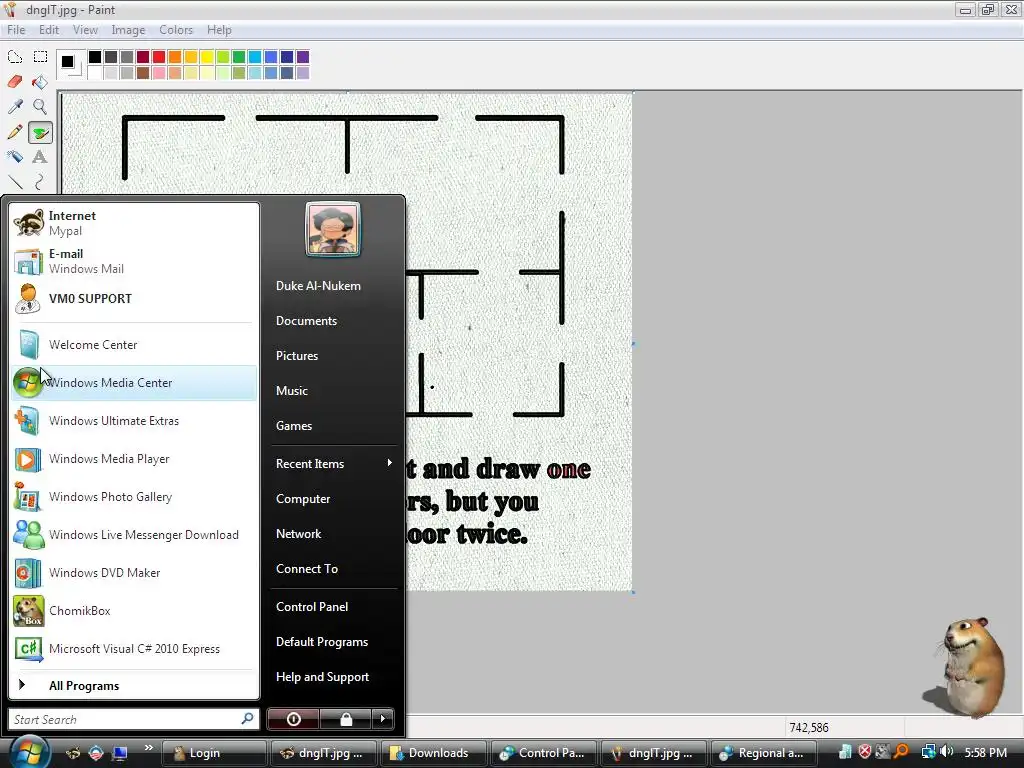1024x768 pixels.
Task: Open Games from Start menu
Action: pos(334,426)
